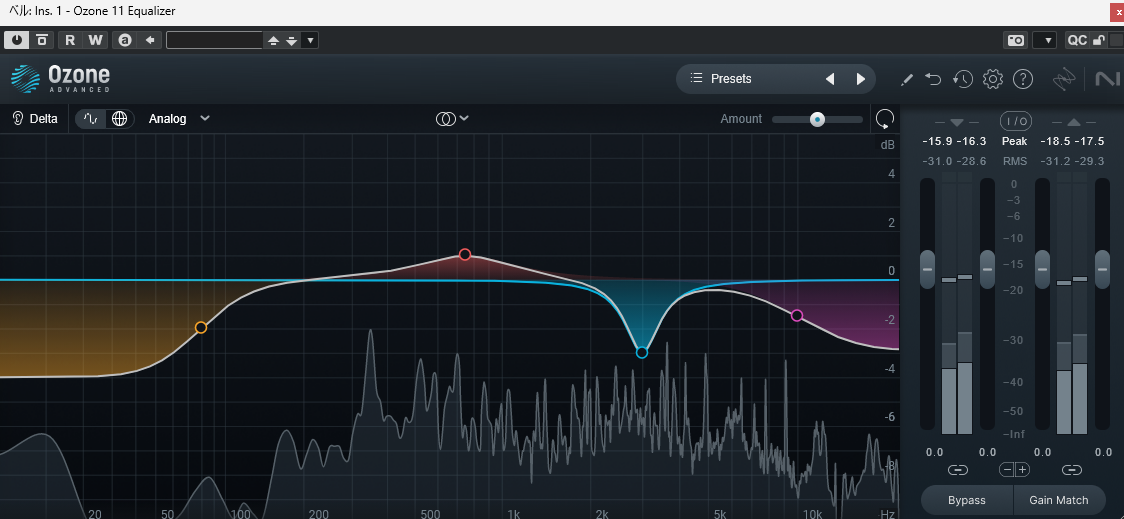
Task: Select the orange low shelf EQ node
Action: point(201,328)
